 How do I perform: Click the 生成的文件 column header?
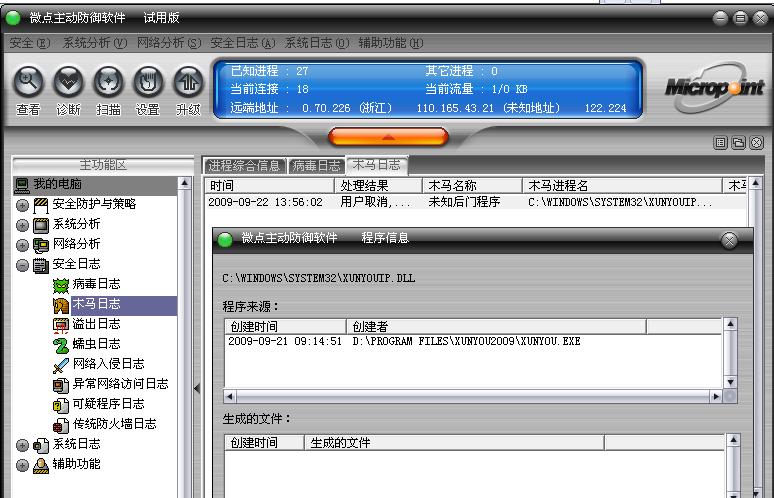point(454,443)
